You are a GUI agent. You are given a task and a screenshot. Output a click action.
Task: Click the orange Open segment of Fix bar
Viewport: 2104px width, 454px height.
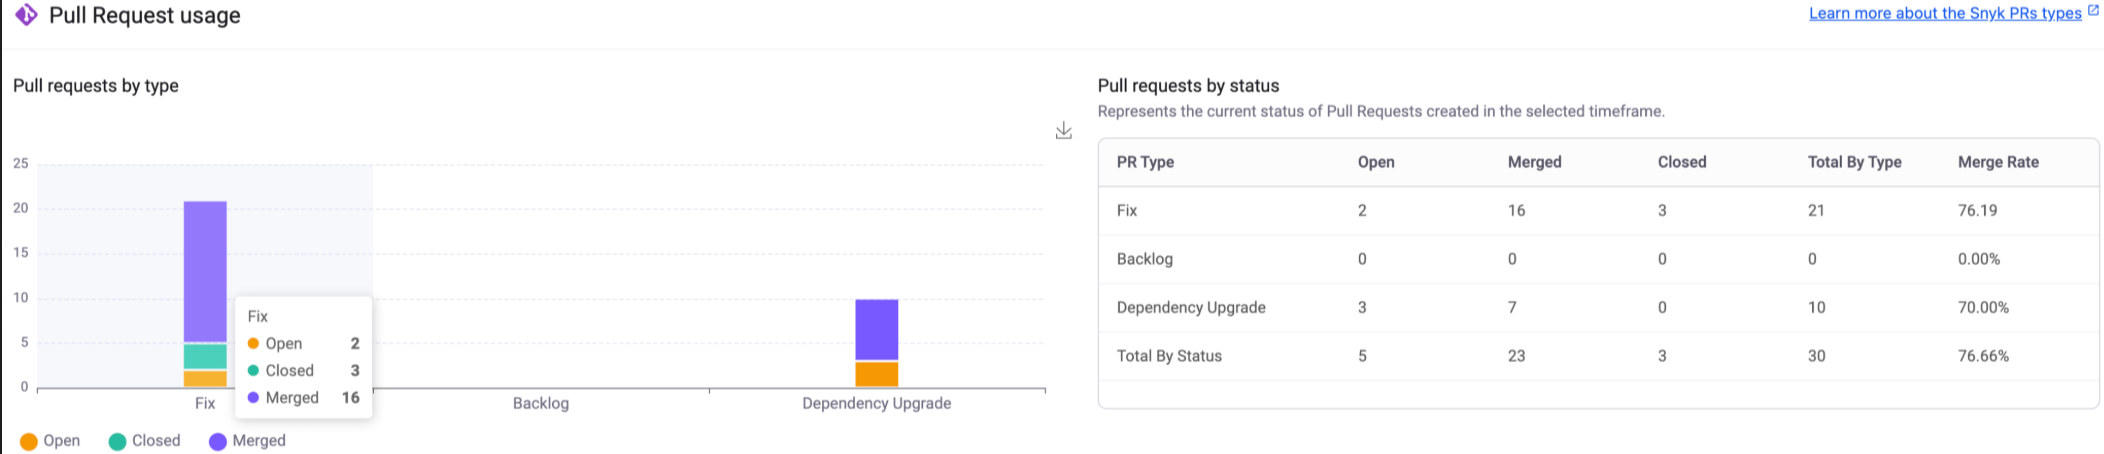(205, 379)
